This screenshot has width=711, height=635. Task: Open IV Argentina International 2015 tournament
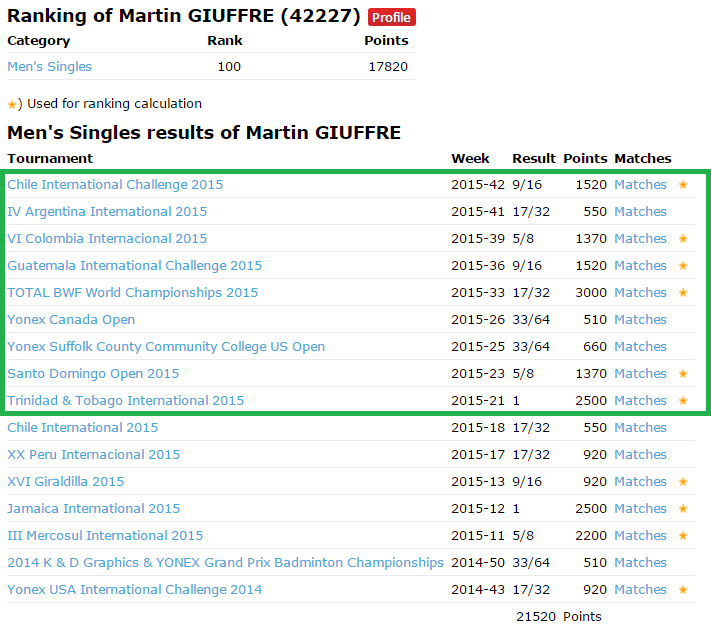[107, 211]
